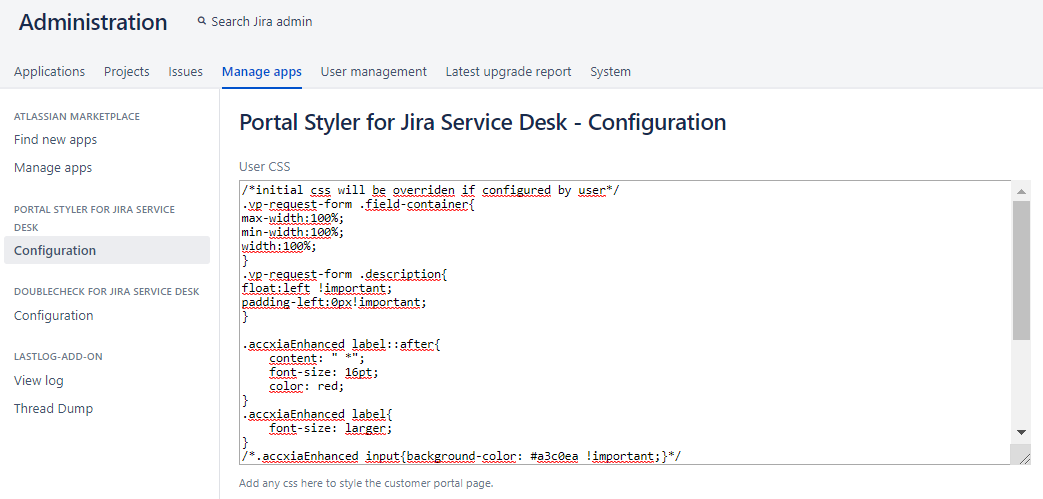Open the System tab
This screenshot has width=1043, height=499.
tap(611, 71)
